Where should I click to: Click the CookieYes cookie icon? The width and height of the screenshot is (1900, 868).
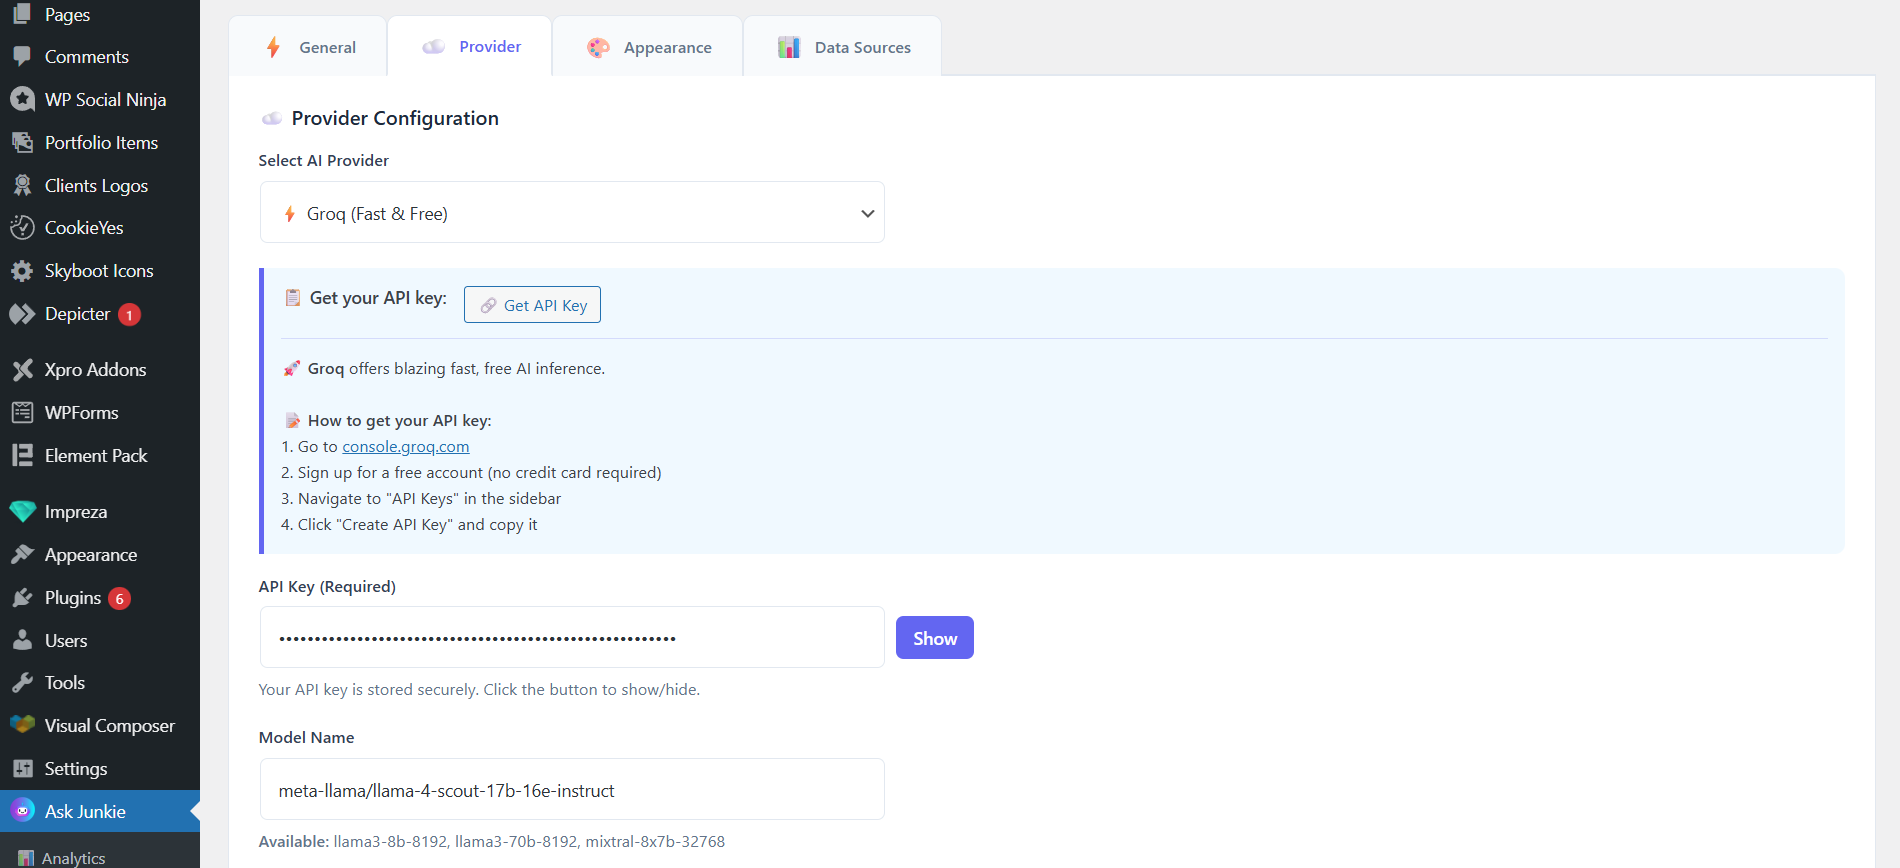[x=22, y=228]
